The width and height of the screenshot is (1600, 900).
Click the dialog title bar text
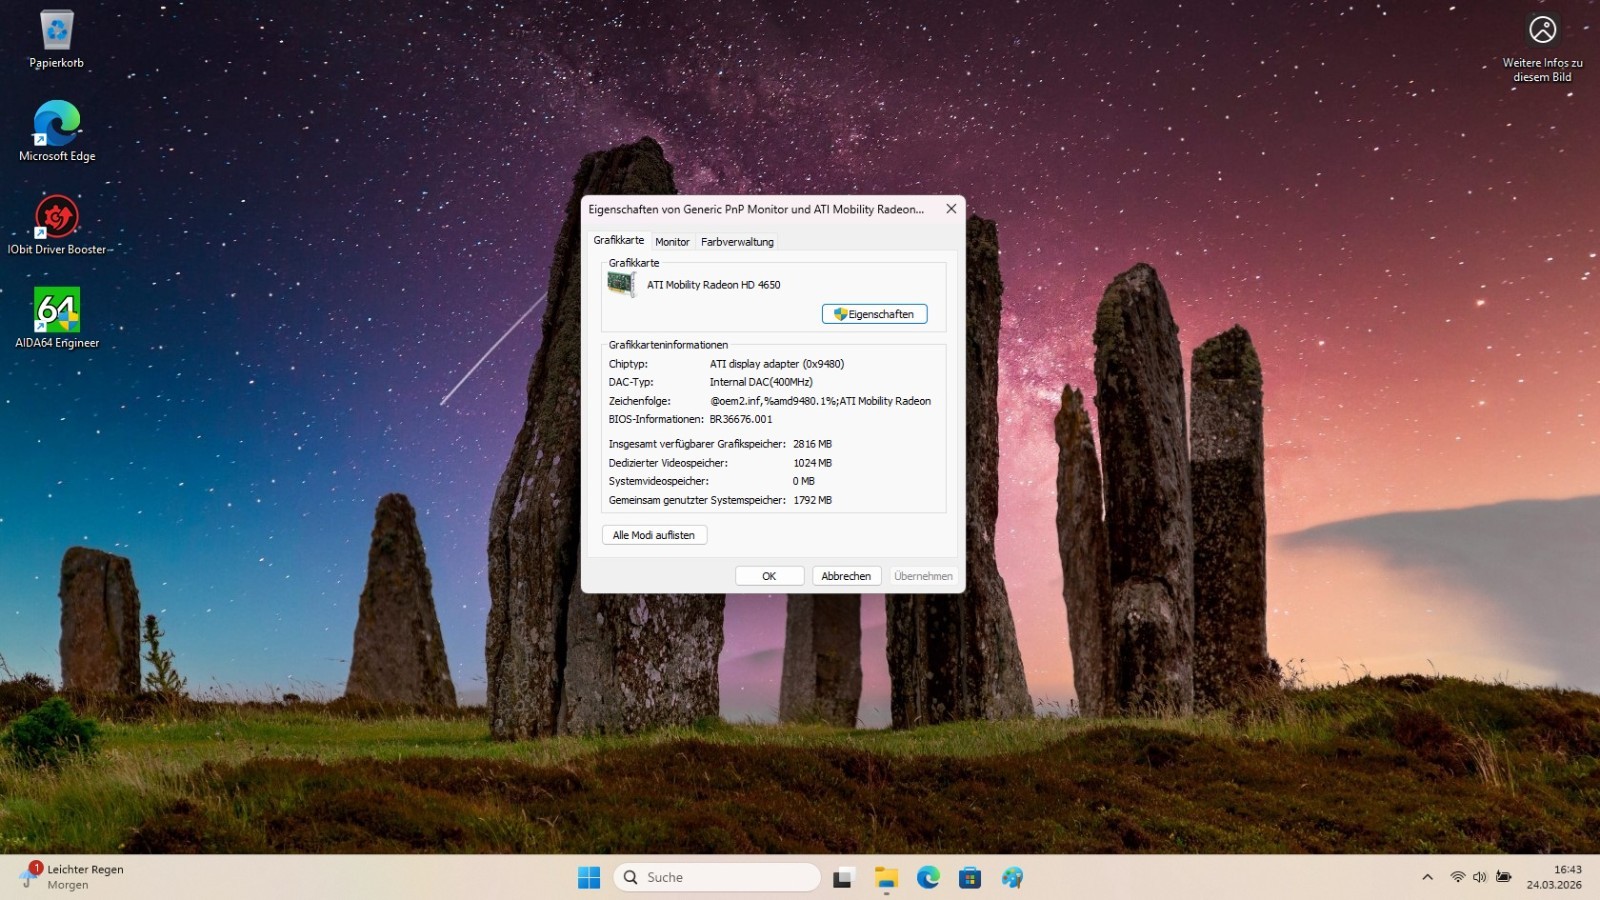(756, 209)
